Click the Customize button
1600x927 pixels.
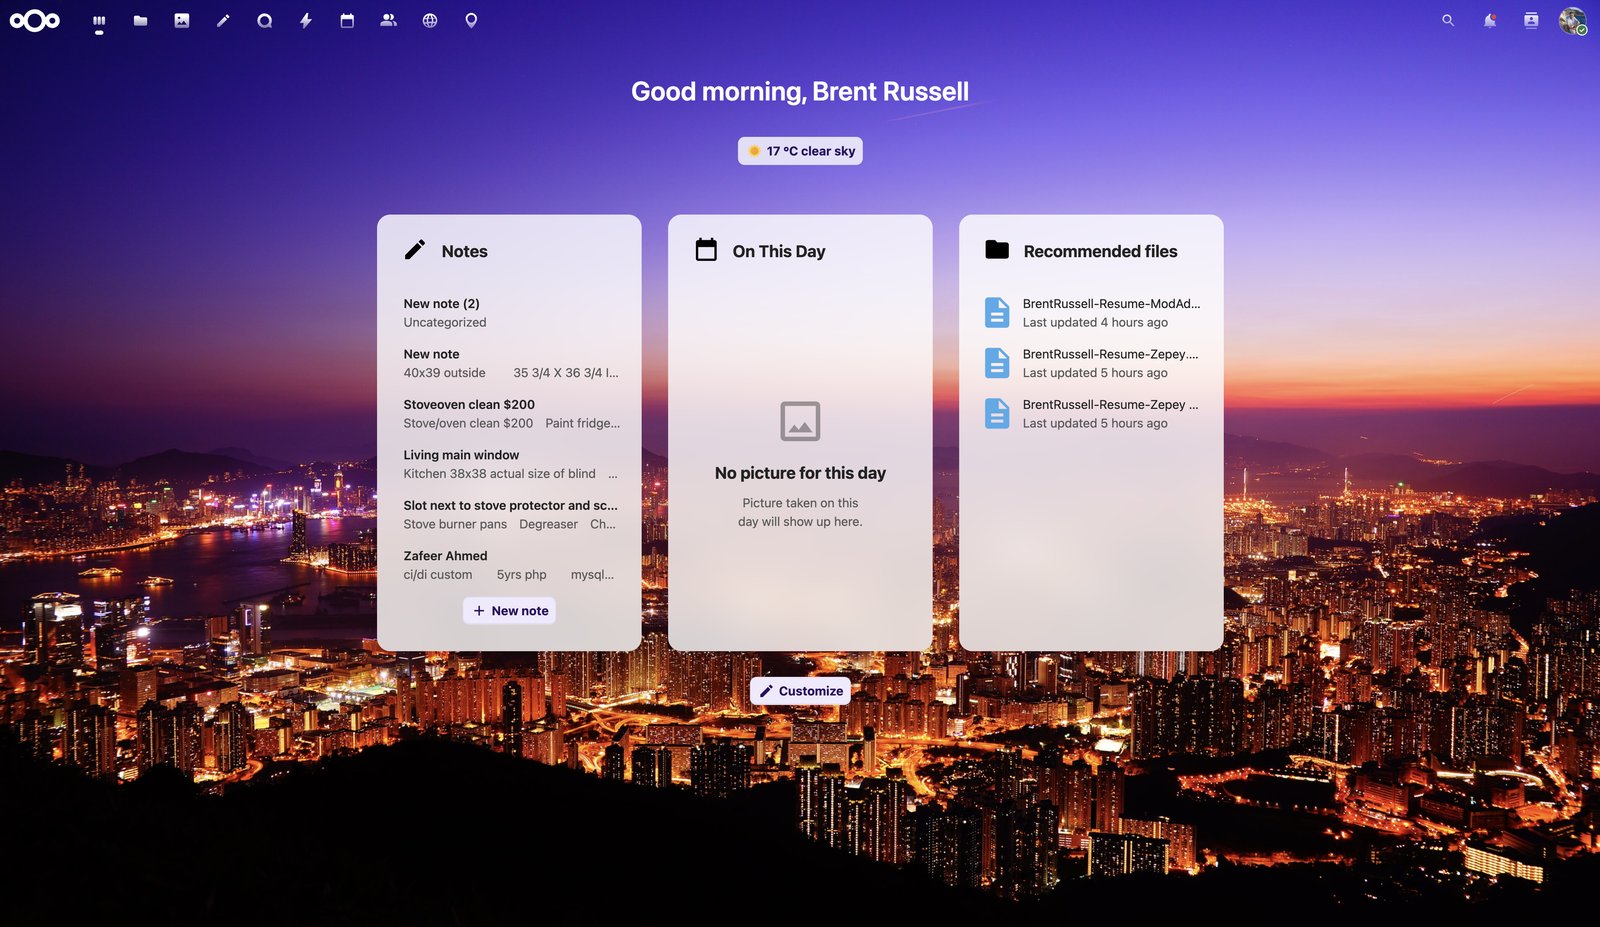coord(800,691)
